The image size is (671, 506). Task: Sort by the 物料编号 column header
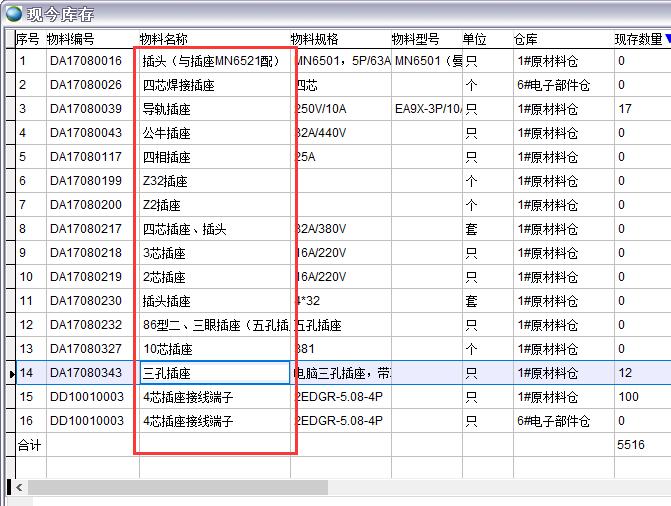[x=70, y=39]
